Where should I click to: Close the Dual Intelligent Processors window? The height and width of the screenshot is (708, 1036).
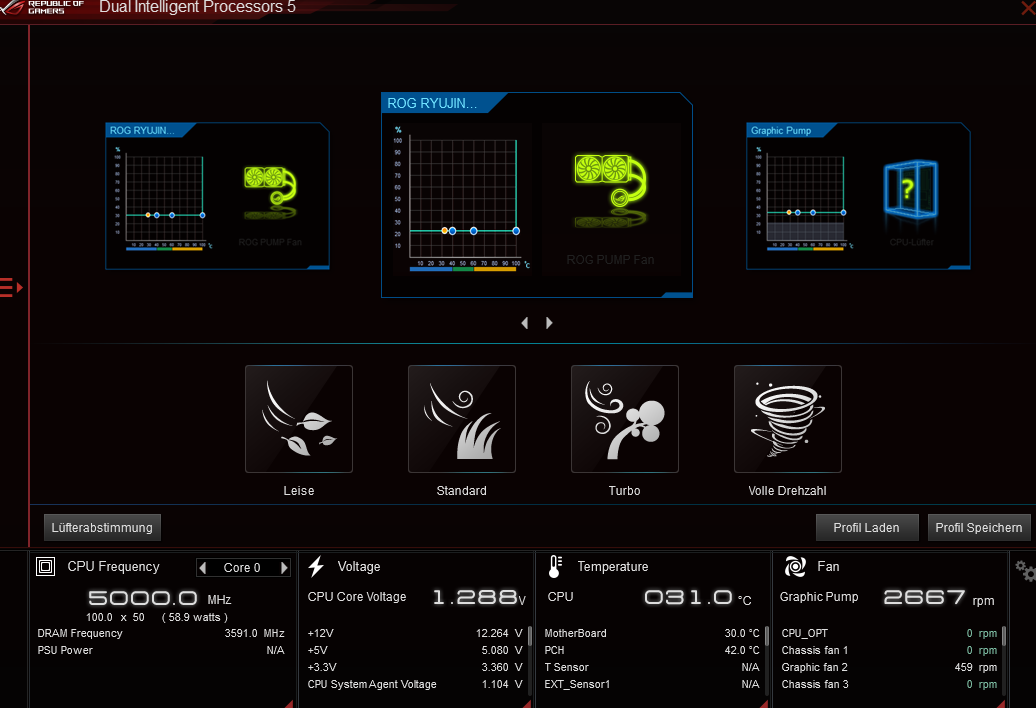coord(1028,8)
